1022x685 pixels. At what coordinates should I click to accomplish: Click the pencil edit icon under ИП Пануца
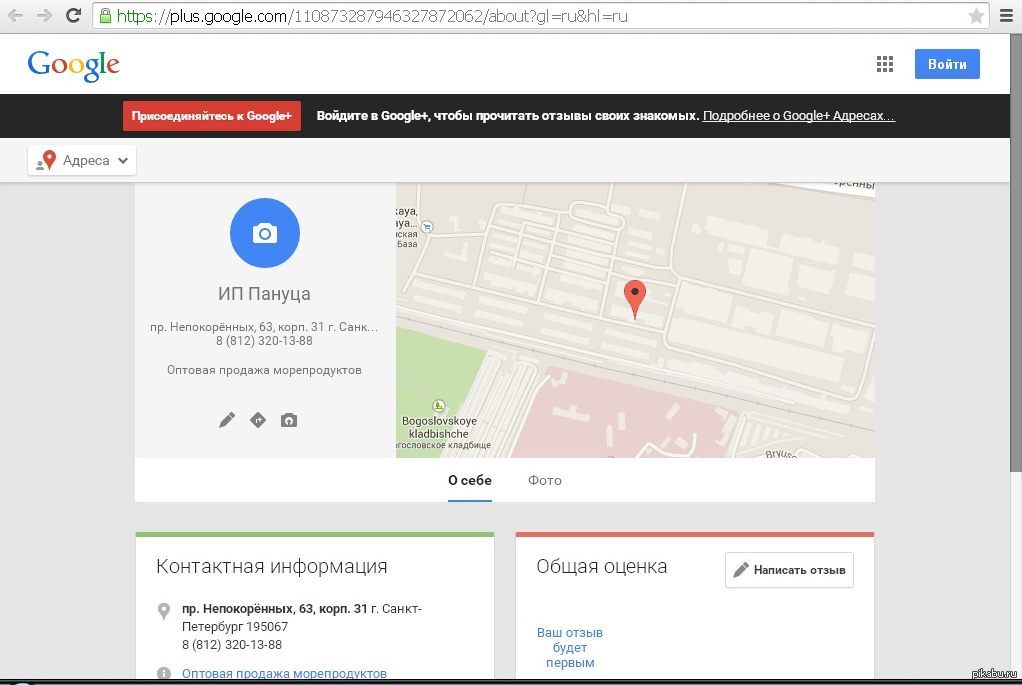[227, 420]
